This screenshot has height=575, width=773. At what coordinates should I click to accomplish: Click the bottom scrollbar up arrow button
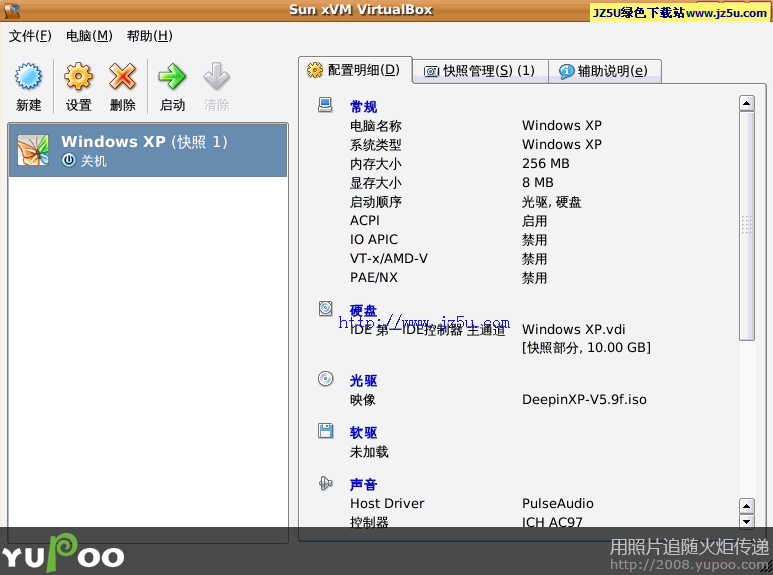pos(746,506)
